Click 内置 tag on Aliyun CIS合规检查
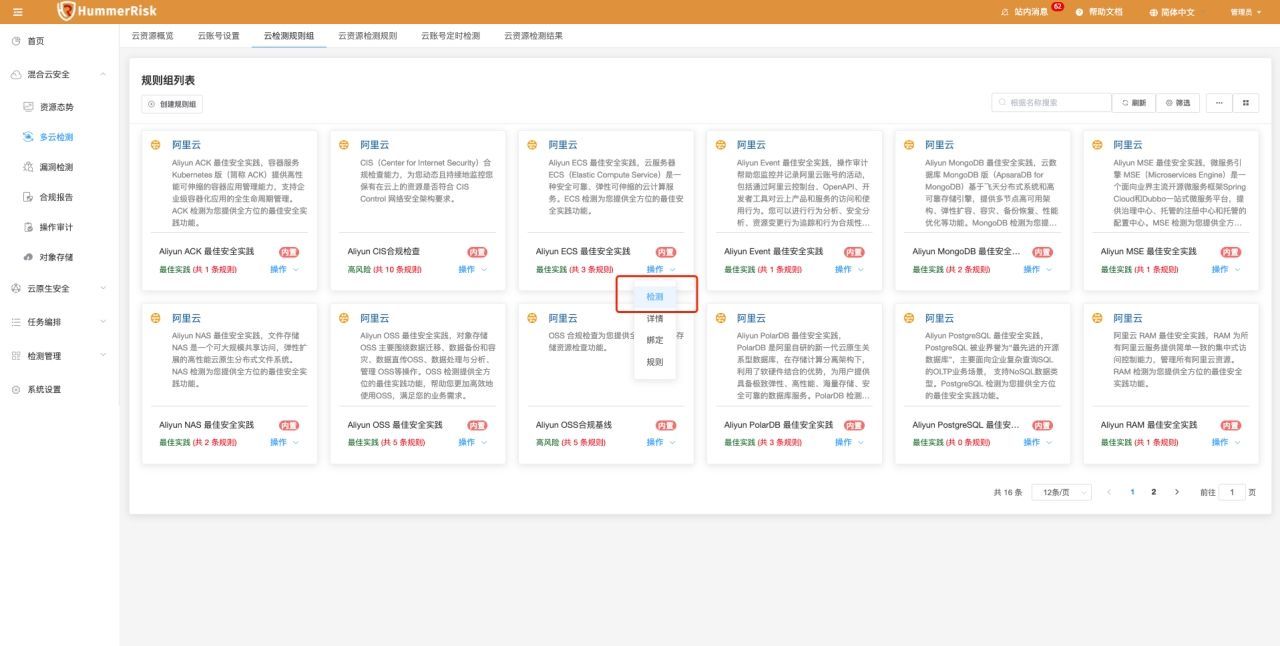Image resolution: width=1280 pixels, height=646 pixels. (477, 252)
